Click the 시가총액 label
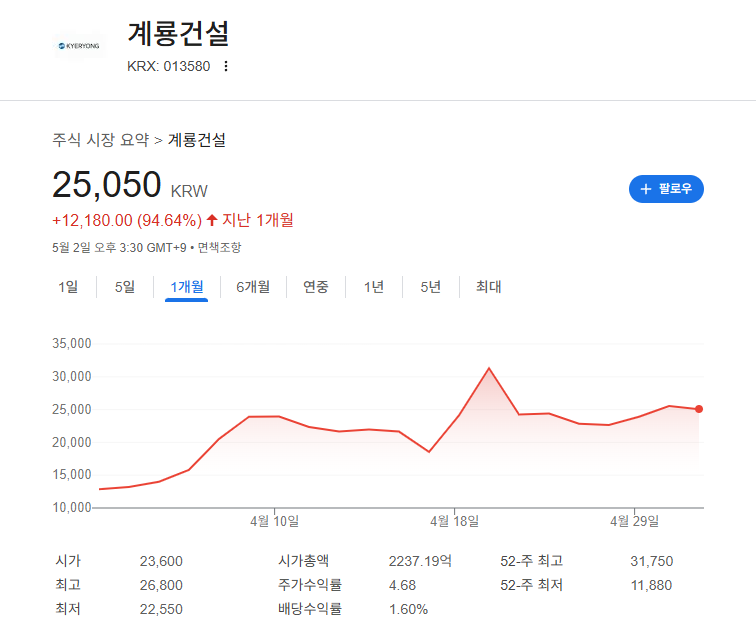This screenshot has height=625, width=756. click(303, 561)
